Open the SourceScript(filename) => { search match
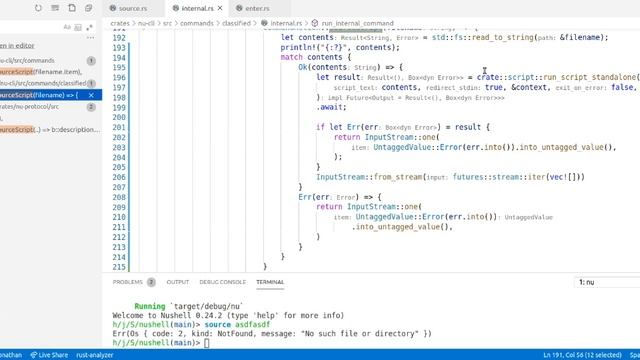Image resolution: width=640 pixels, height=360 pixels. click(39, 95)
